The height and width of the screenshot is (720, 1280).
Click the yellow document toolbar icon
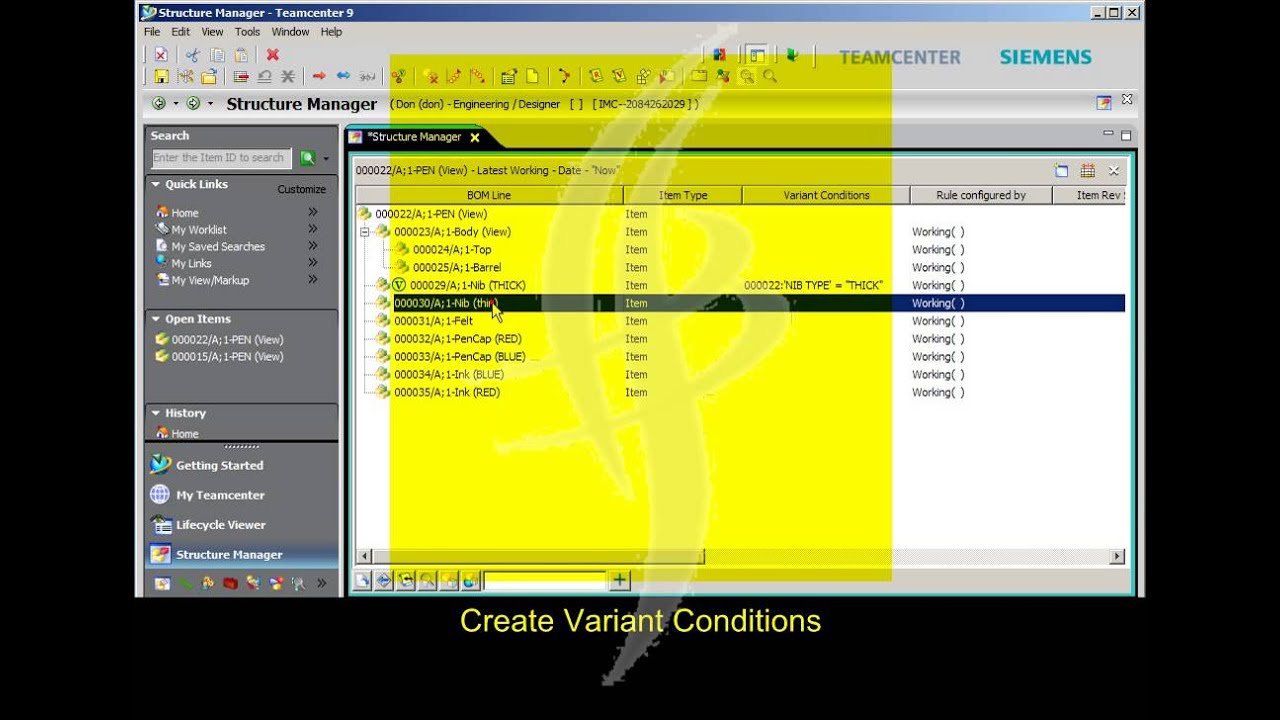532,76
